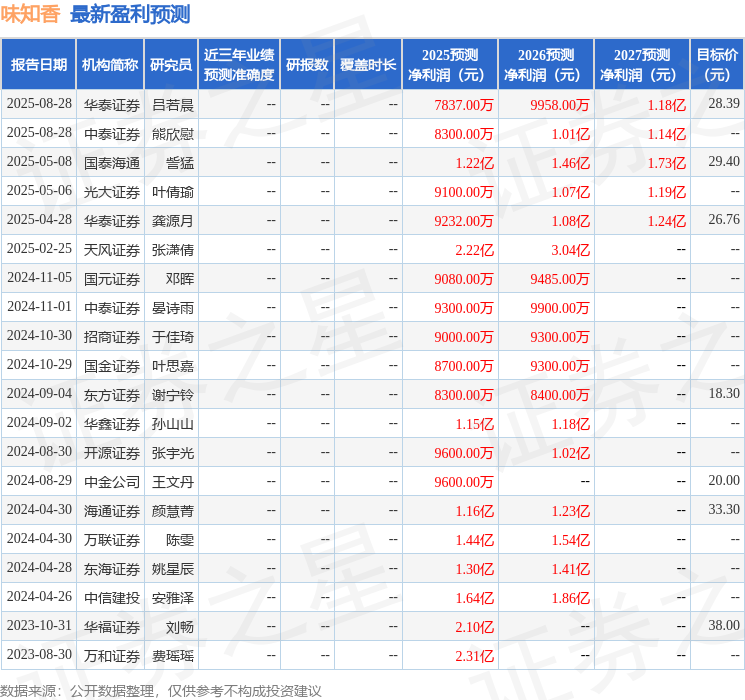
Task: Select the 中信建投 institution cell
Action: click(x=112, y=598)
